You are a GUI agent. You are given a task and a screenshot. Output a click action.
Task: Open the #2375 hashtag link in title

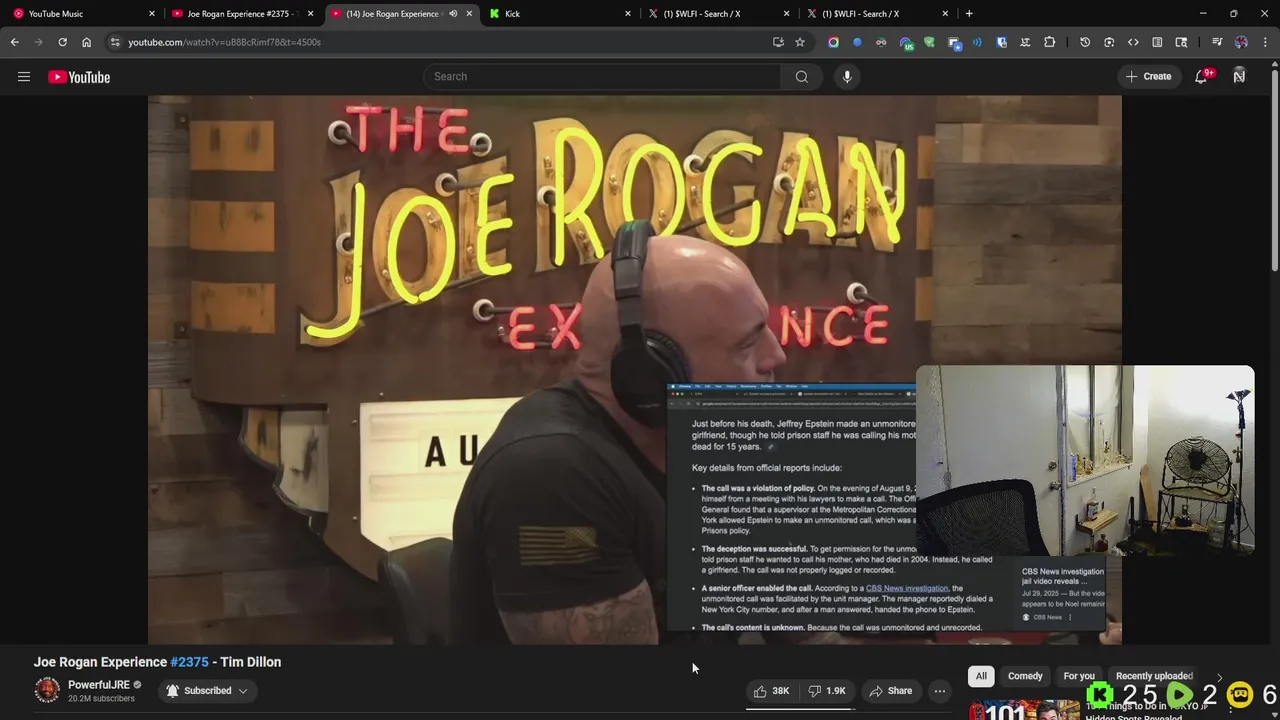coord(189,662)
